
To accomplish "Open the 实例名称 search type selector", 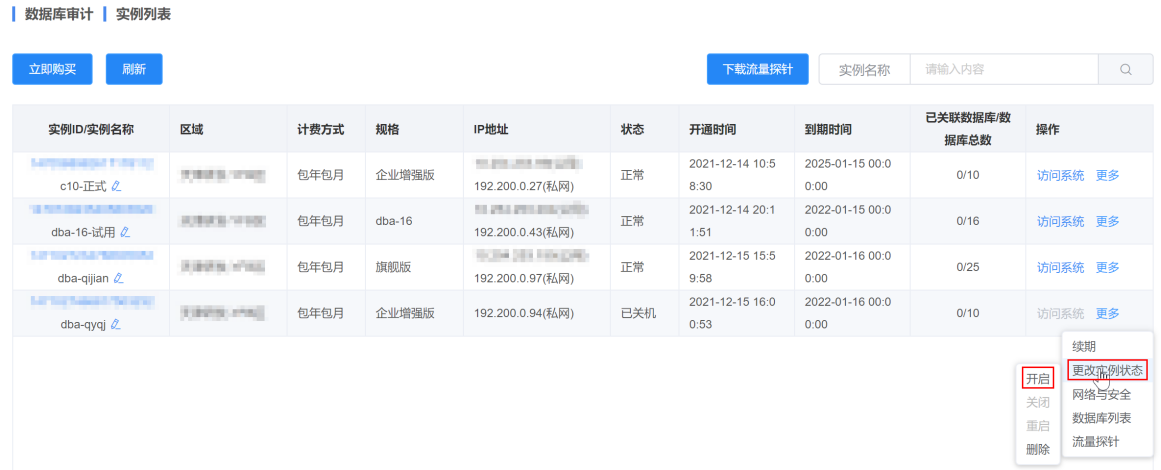I will click(x=864, y=70).
